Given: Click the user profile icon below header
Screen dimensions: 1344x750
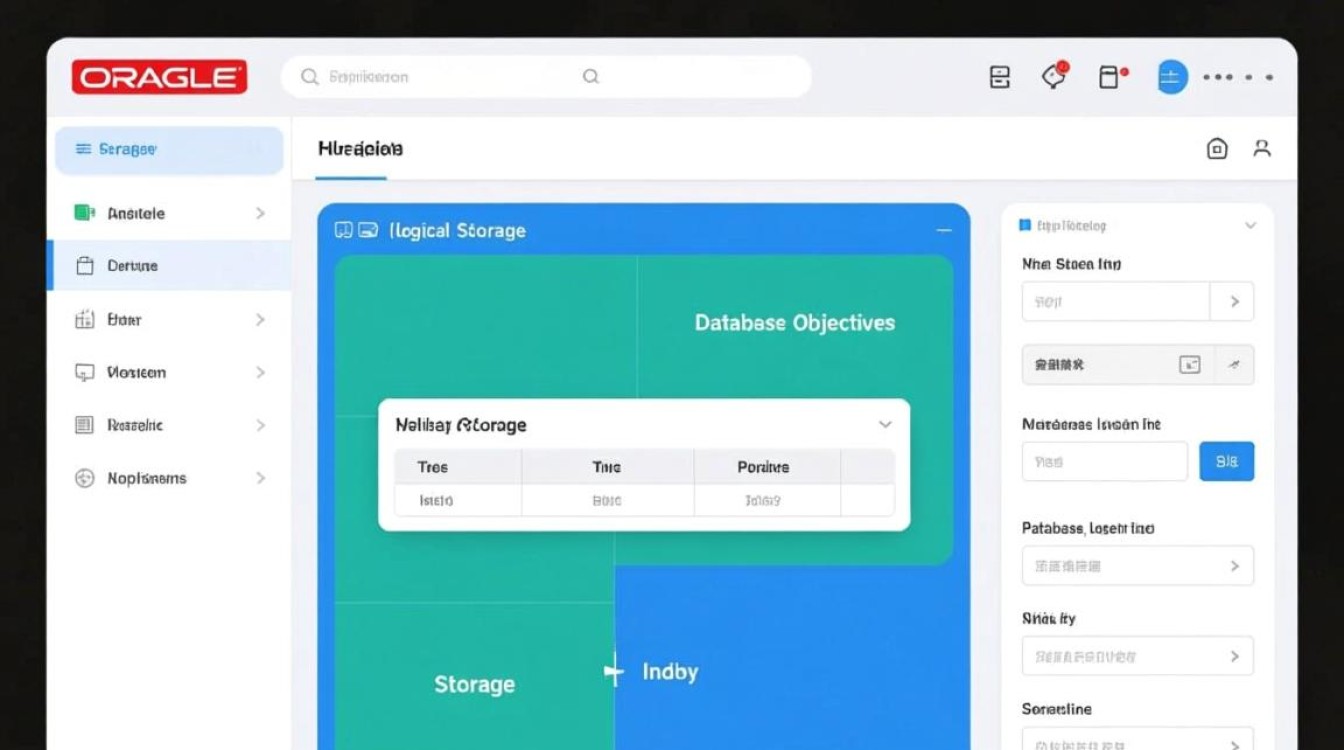Looking at the screenshot, I should 1262,149.
